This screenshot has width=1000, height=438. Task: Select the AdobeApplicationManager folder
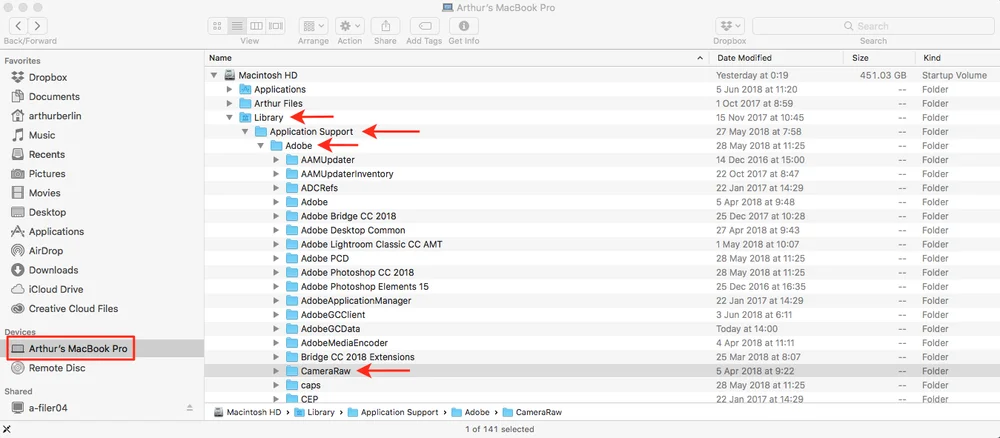click(x=601, y=300)
